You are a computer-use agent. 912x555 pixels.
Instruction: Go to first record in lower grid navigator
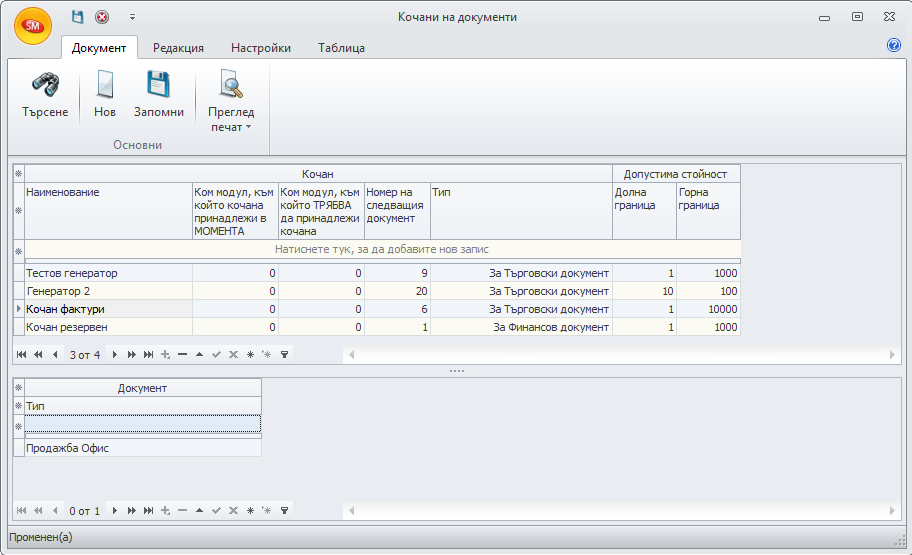(22, 510)
